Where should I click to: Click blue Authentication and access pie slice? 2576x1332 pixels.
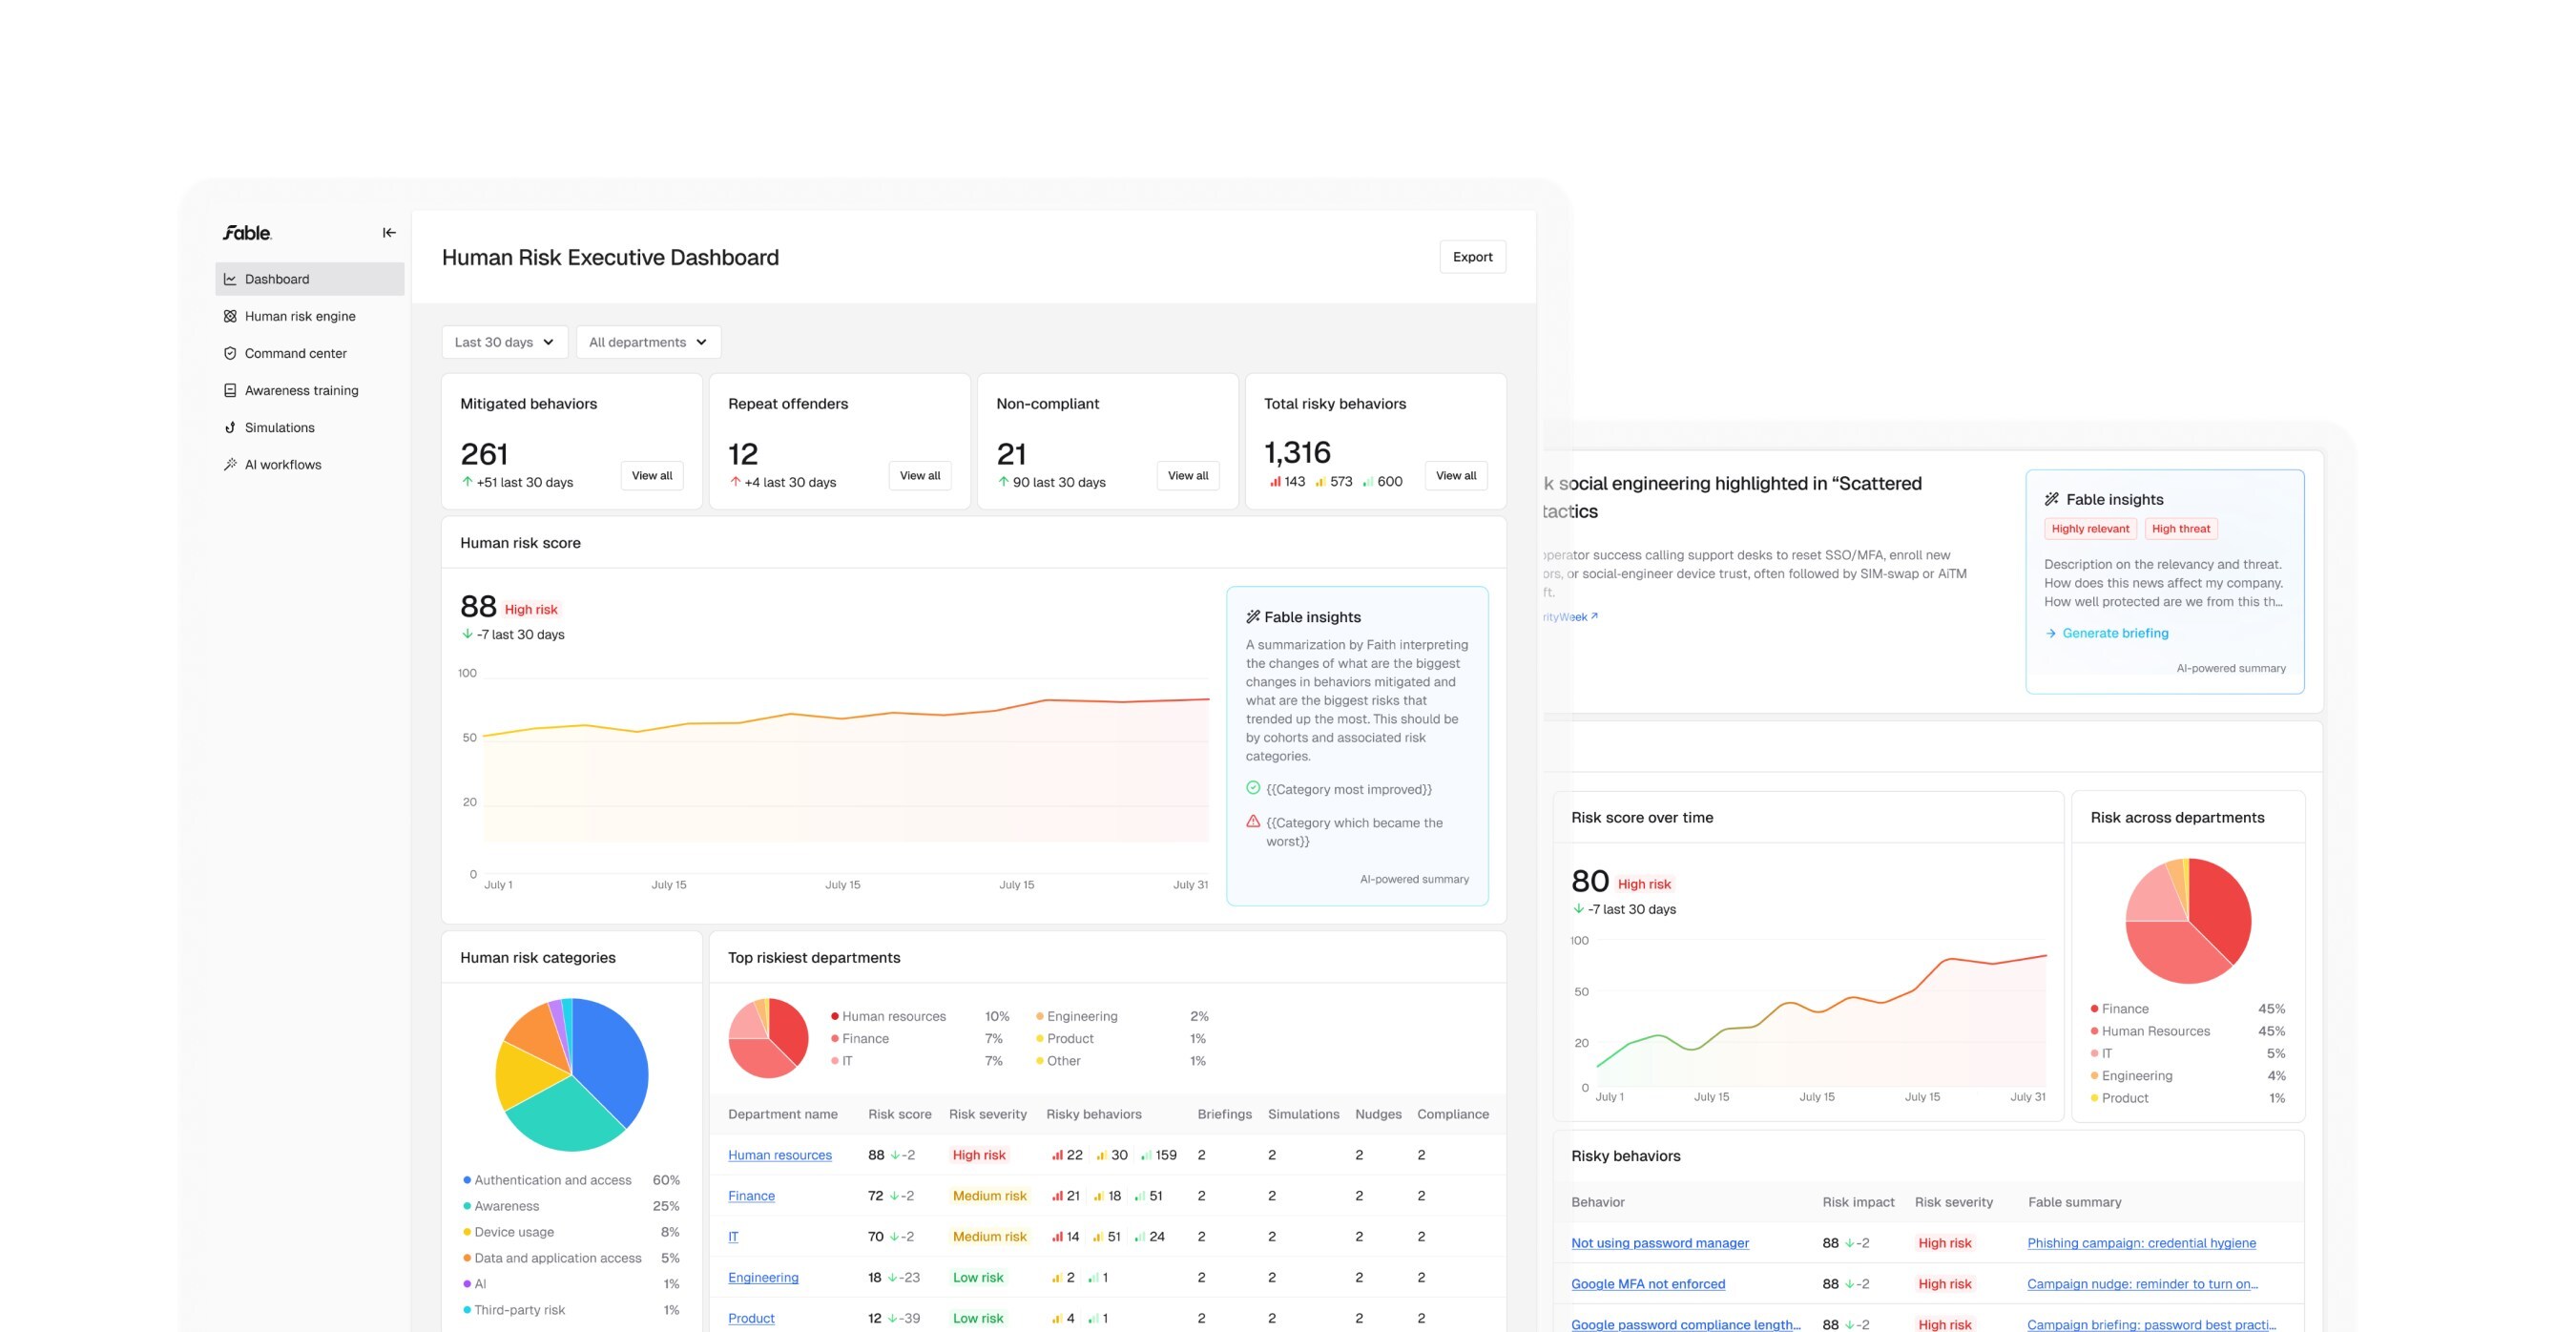click(x=612, y=1060)
